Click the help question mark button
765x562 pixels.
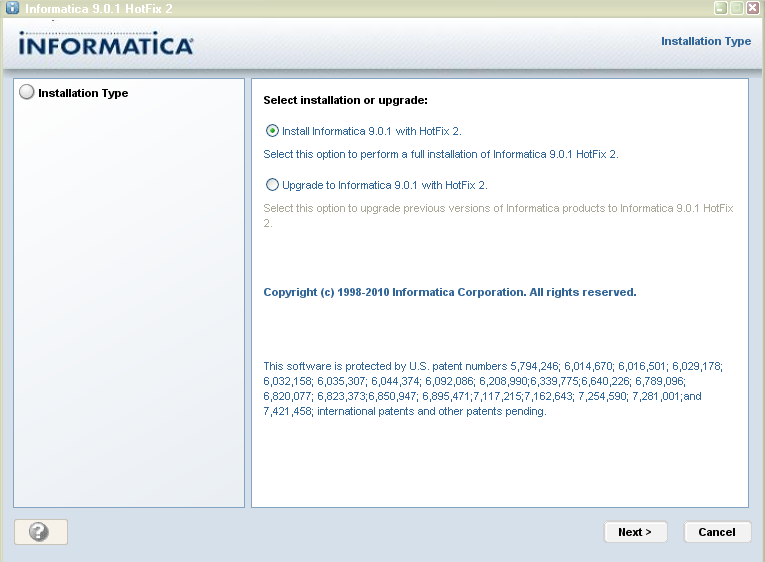(x=40, y=532)
